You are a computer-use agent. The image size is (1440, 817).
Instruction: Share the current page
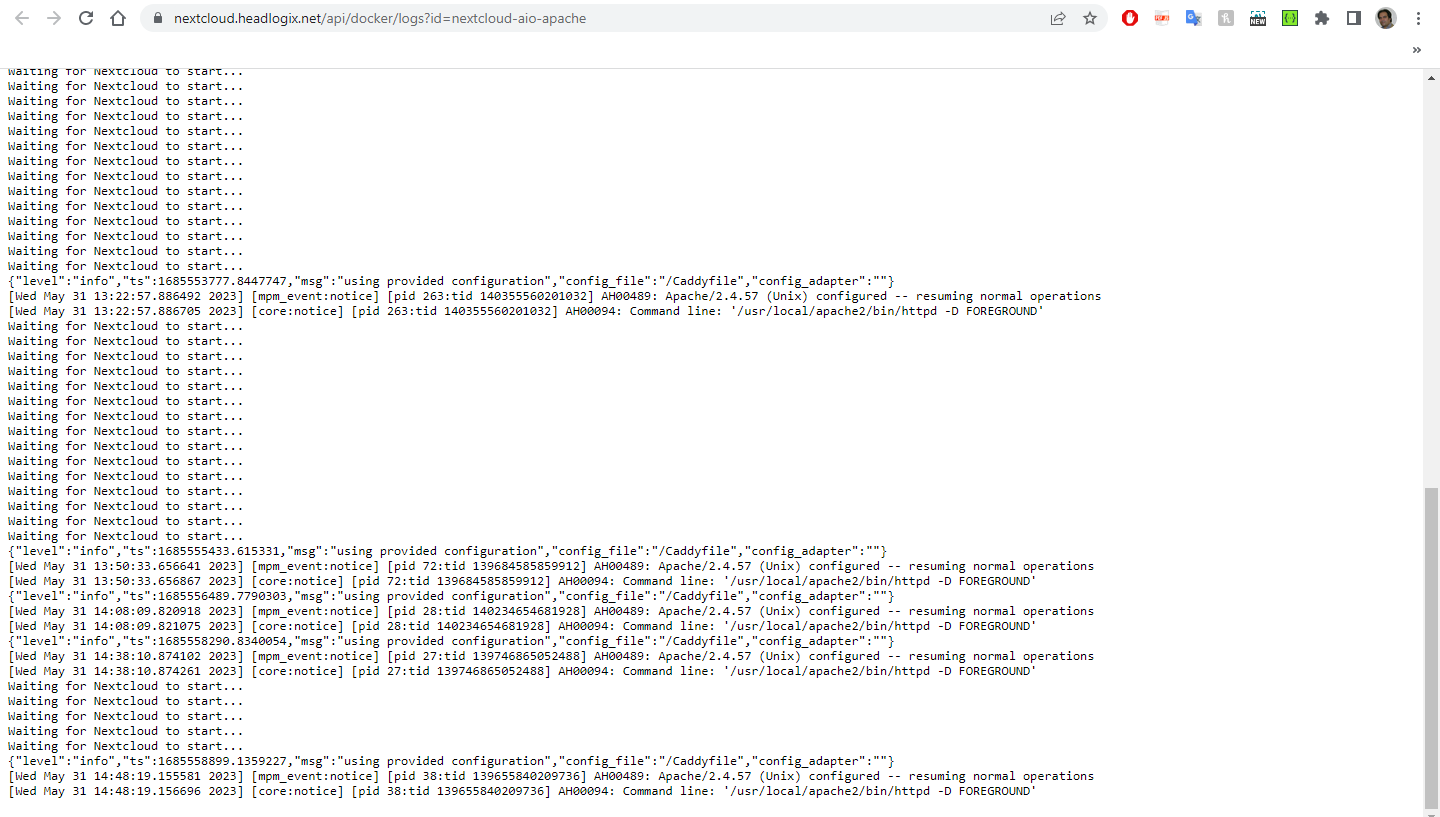[1058, 17]
